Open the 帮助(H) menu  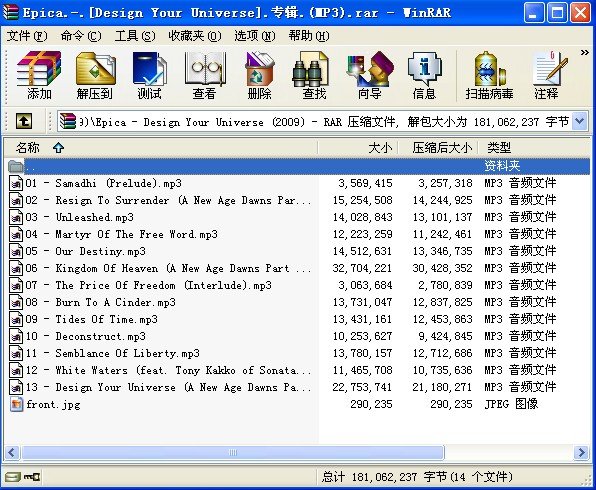(309, 36)
